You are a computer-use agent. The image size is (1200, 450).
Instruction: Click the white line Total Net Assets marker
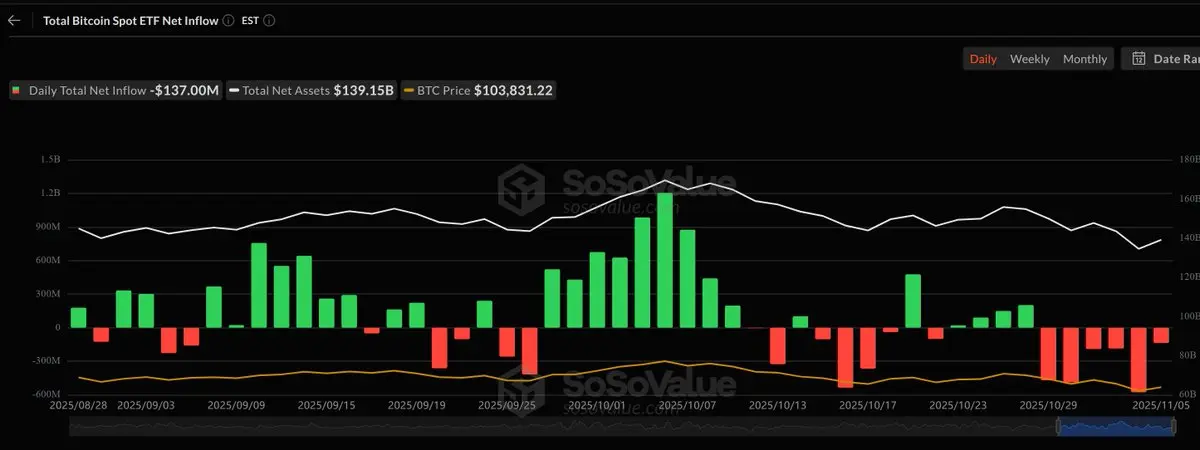coord(234,90)
